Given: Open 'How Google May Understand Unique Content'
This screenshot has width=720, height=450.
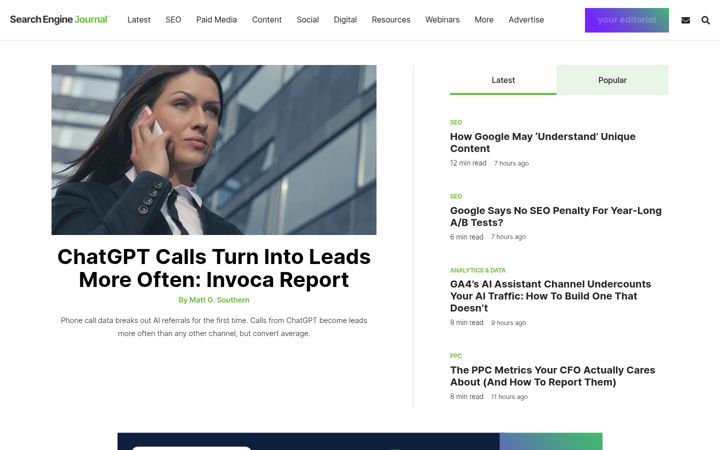Looking at the screenshot, I should [543, 142].
